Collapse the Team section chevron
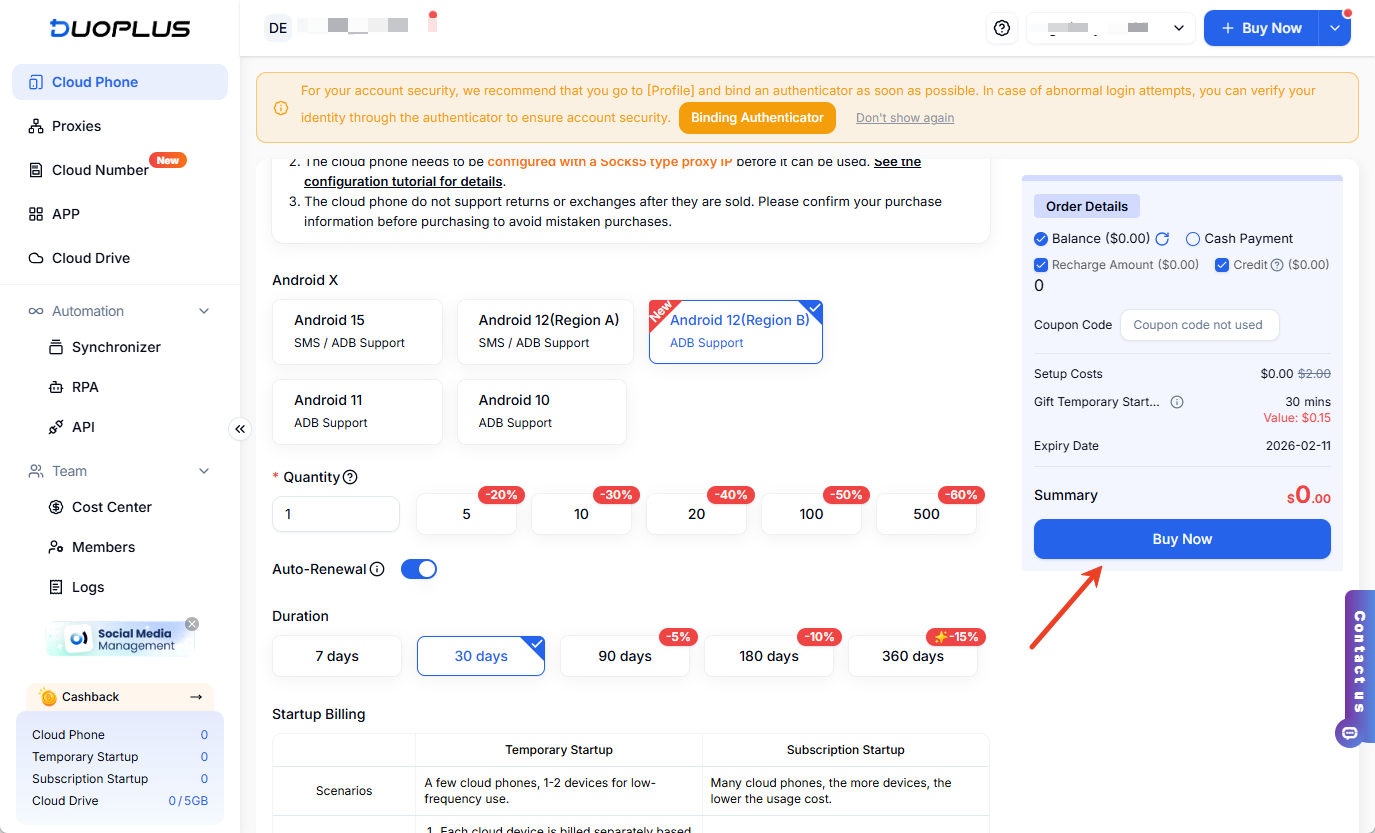 pyautogui.click(x=204, y=471)
